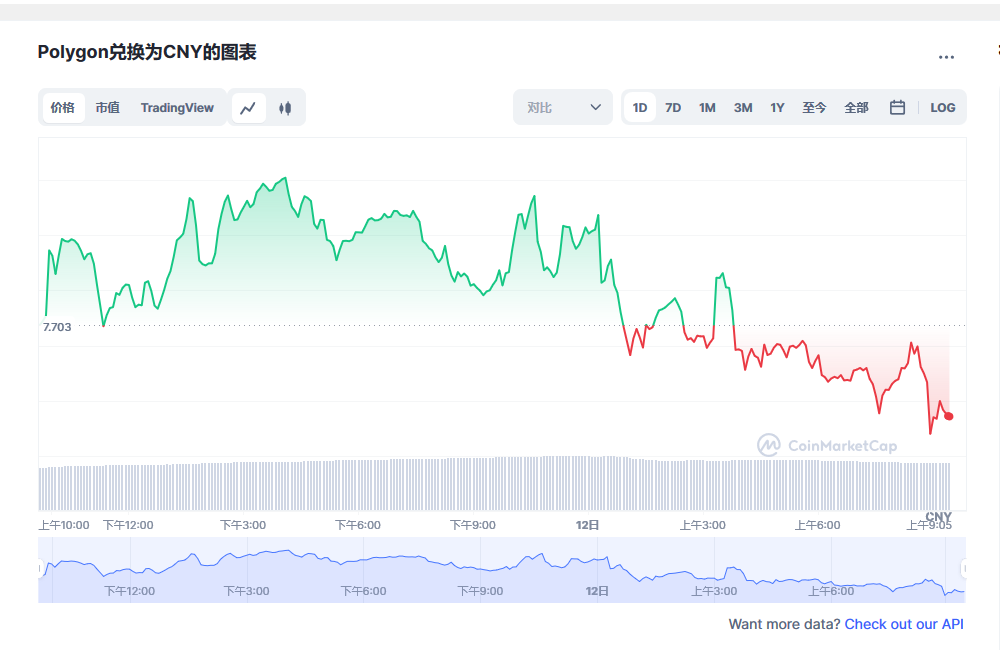Viewport: 1000px width, 650px height.
Task: Click the 下午6:00 label on main axis
Action: (x=358, y=525)
